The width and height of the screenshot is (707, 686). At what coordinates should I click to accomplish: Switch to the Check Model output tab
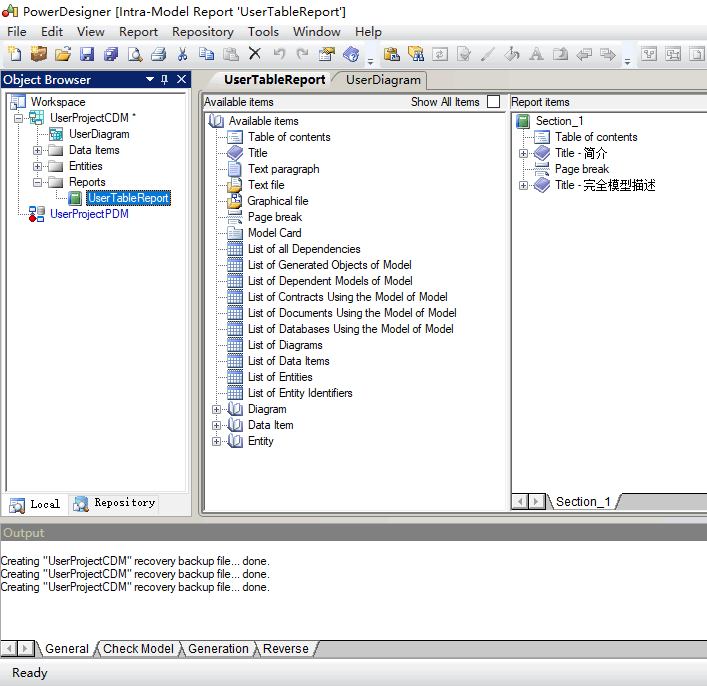[x=138, y=649]
